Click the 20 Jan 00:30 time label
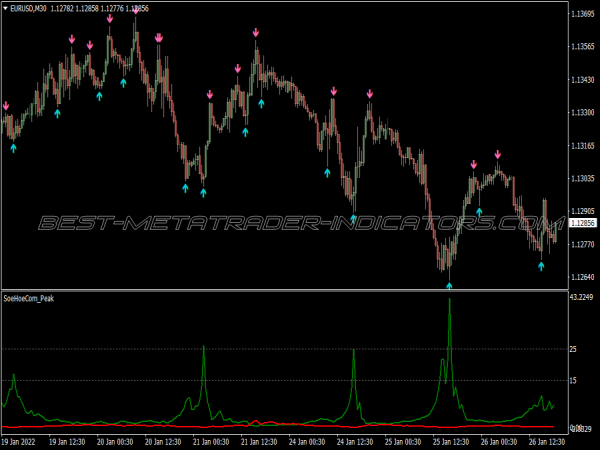 [x=115, y=442]
